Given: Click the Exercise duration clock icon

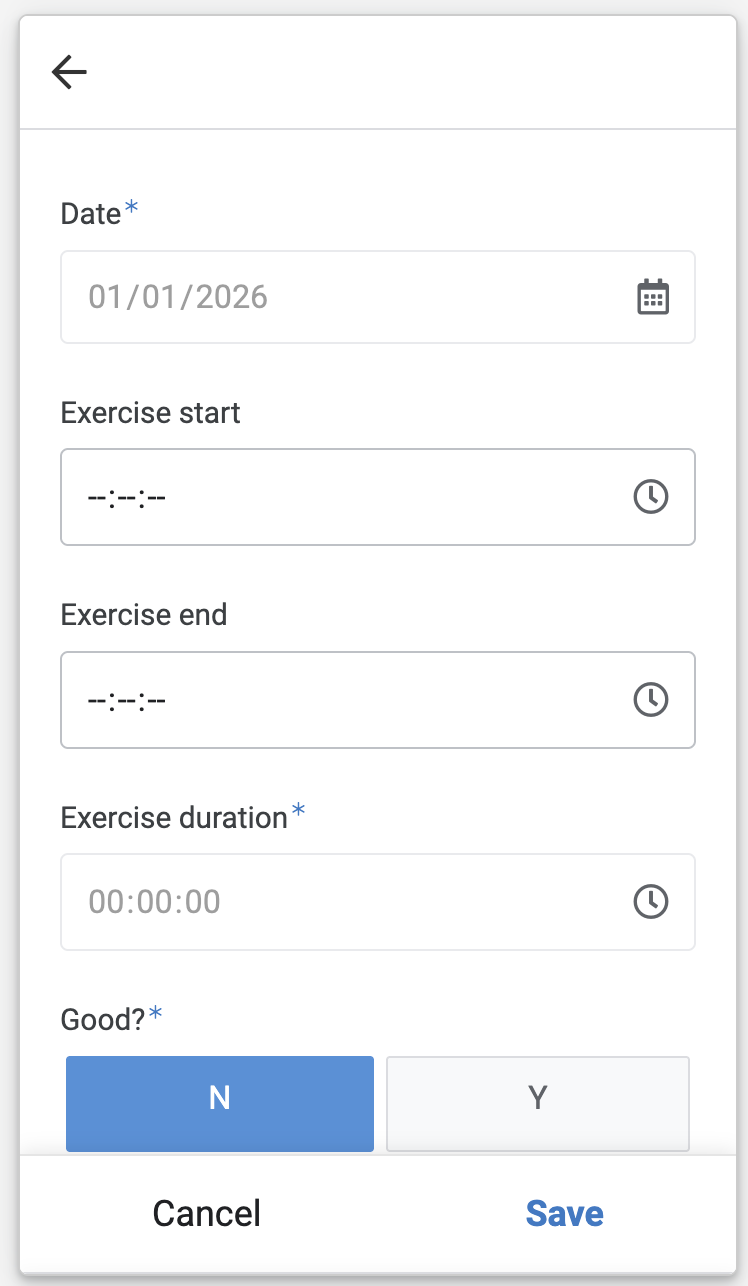Looking at the screenshot, I should click(x=651, y=901).
